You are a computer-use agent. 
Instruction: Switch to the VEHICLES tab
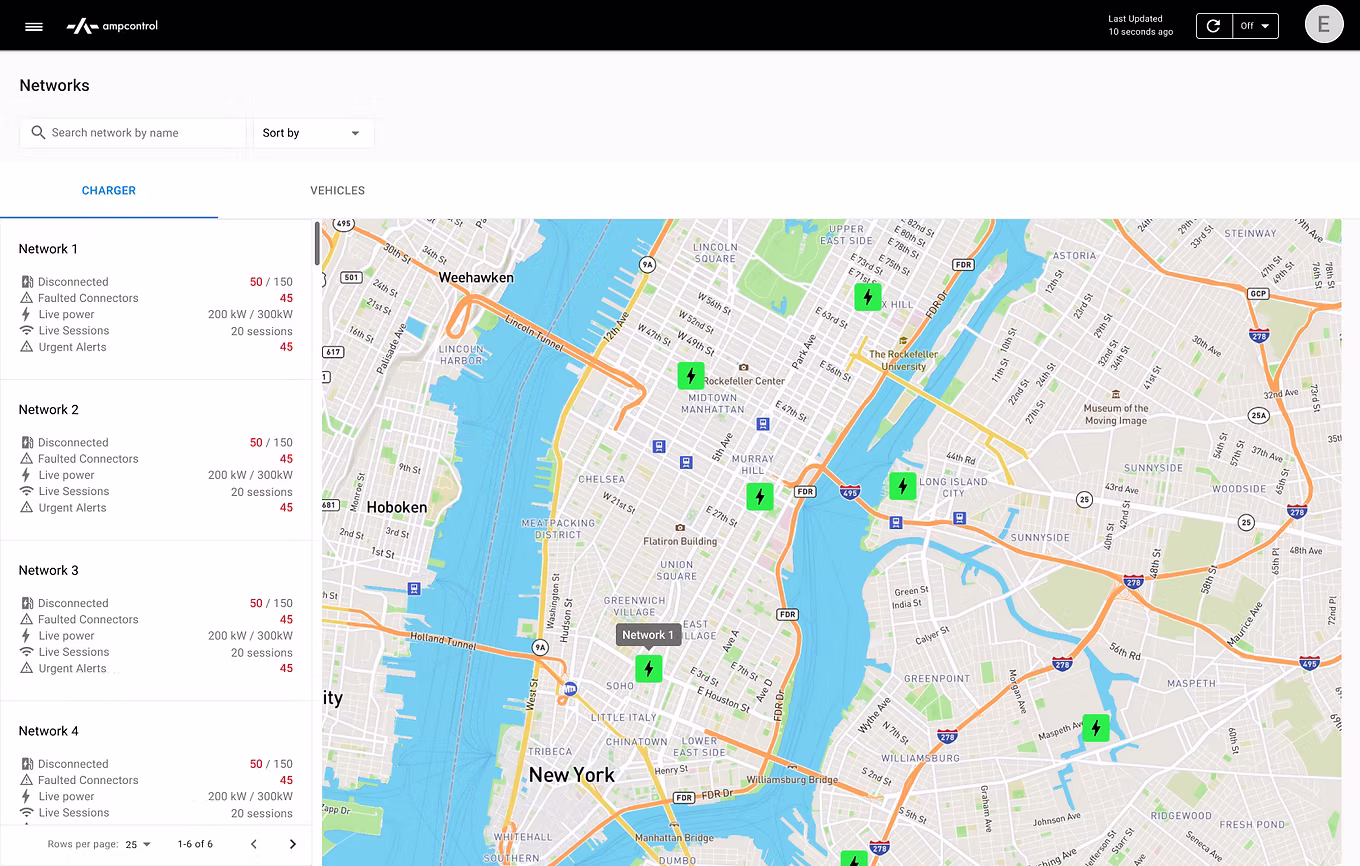337,190
